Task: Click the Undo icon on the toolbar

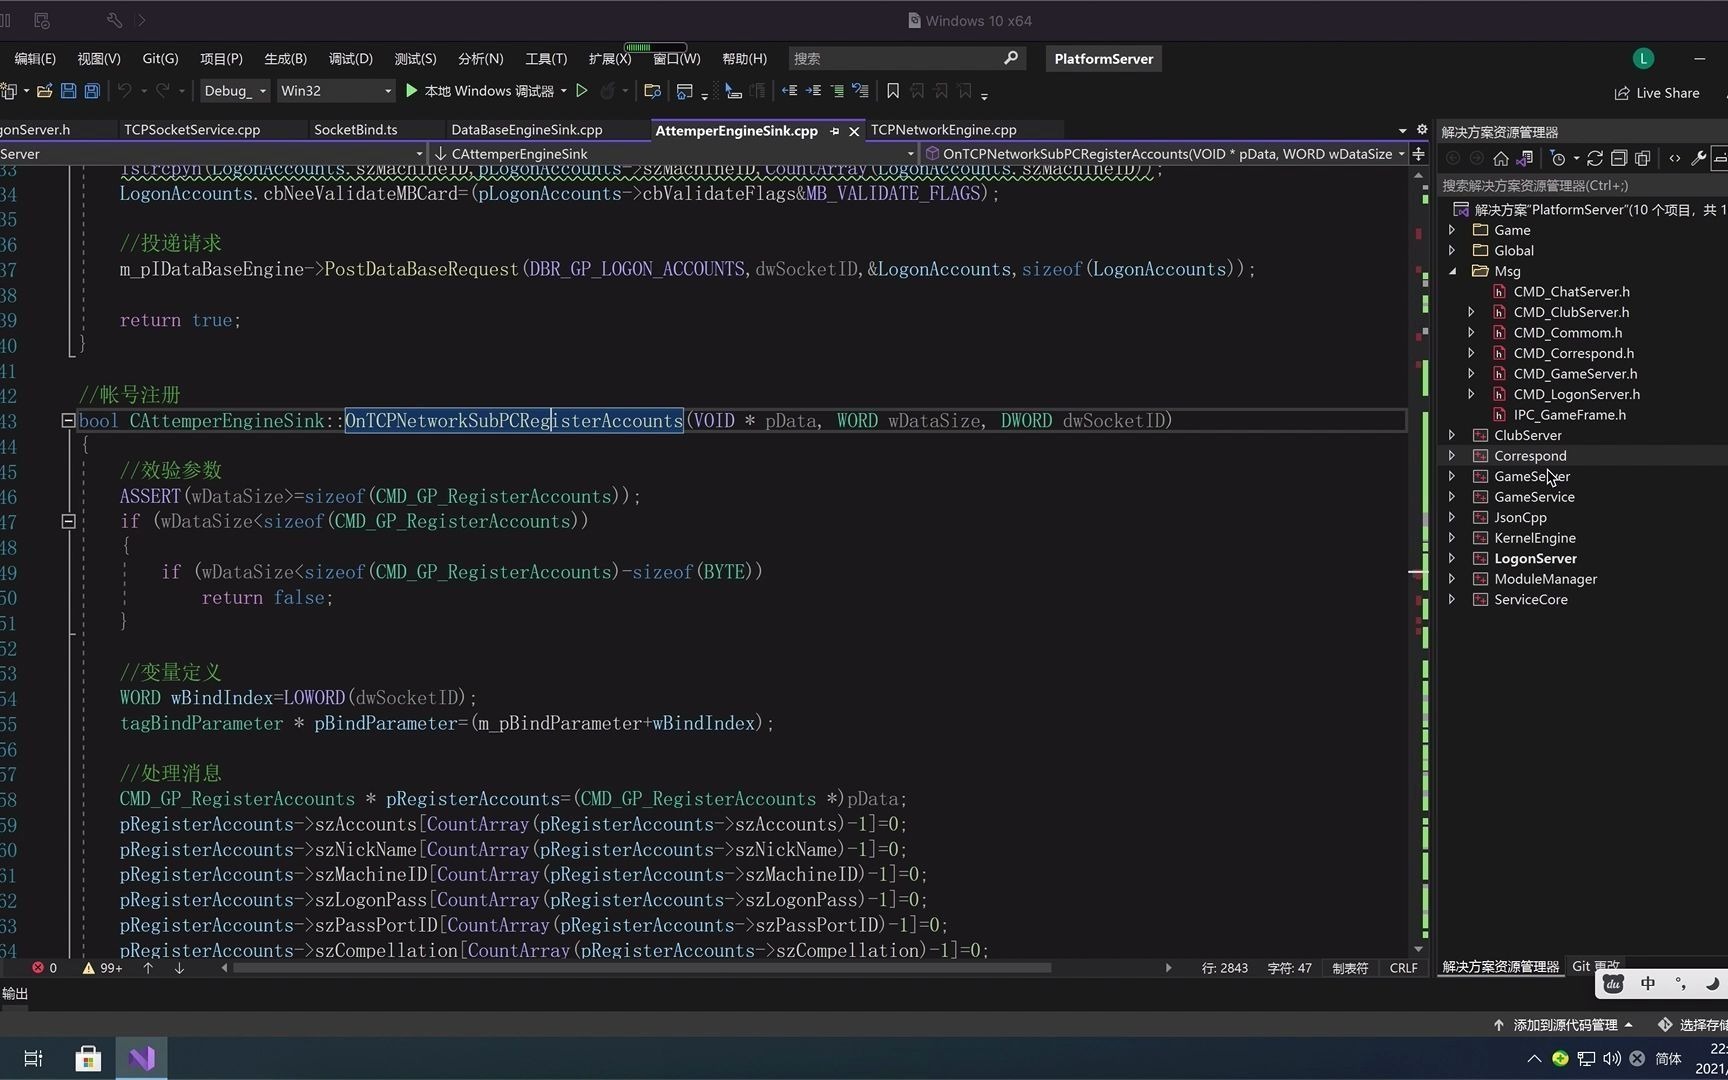Action: [x=126, y=90]
